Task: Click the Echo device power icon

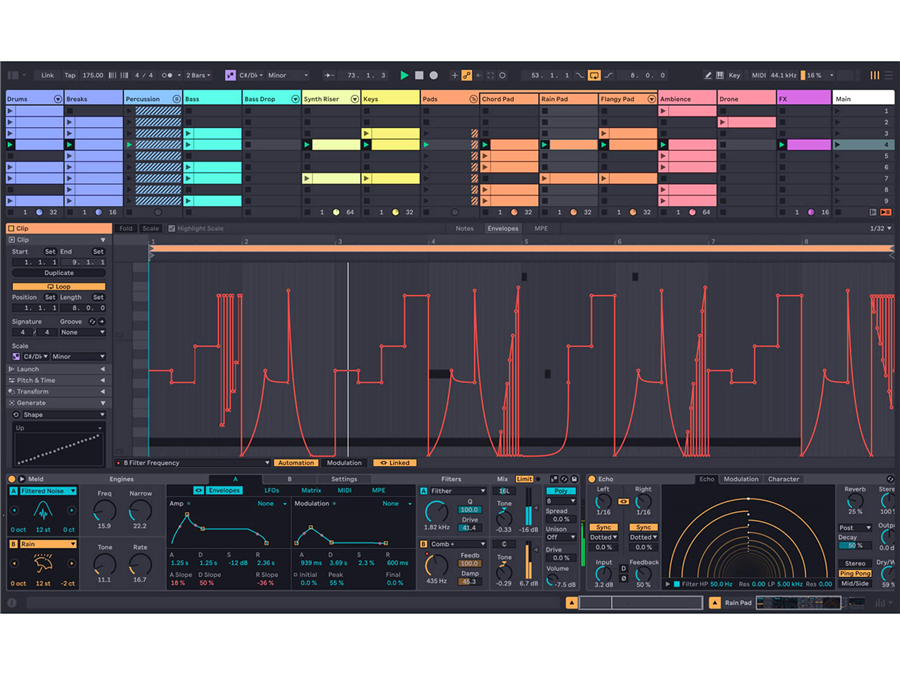Action: click(x=591, y=479)
